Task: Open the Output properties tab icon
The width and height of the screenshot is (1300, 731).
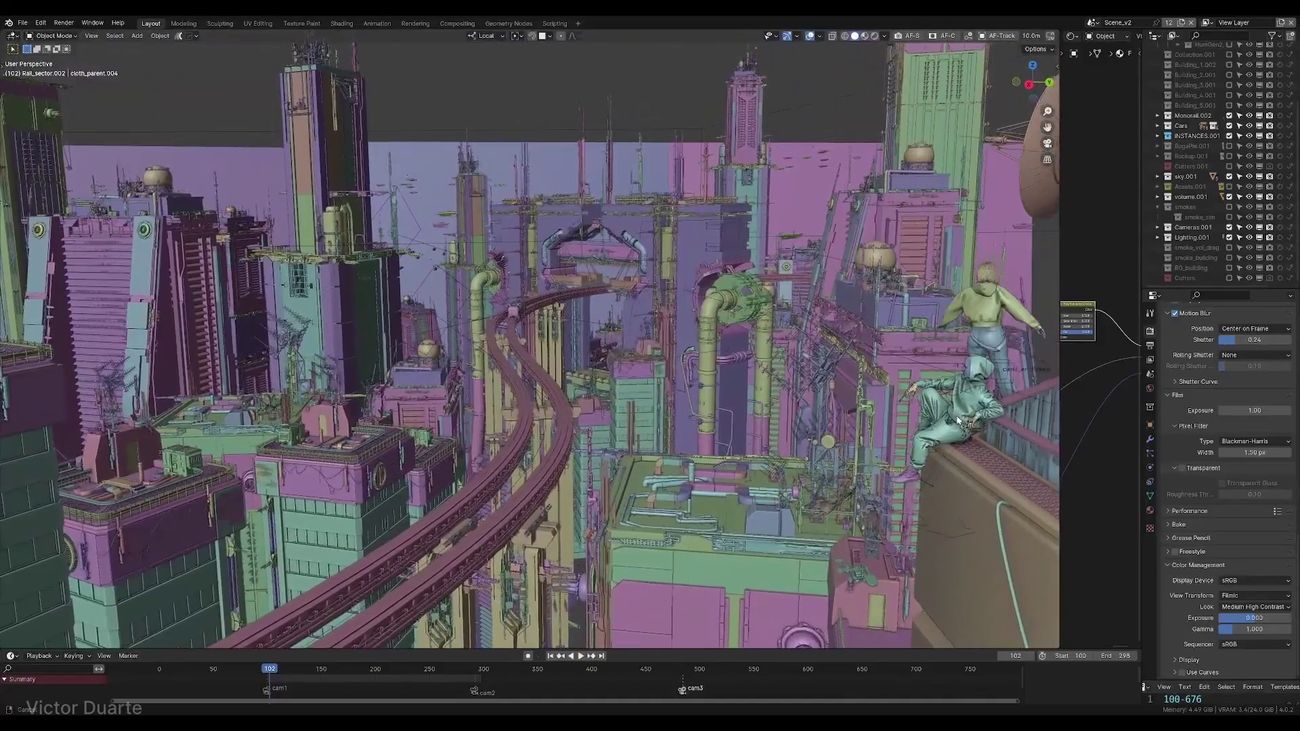Action: pyautogui.click(x=1150, y=345)
